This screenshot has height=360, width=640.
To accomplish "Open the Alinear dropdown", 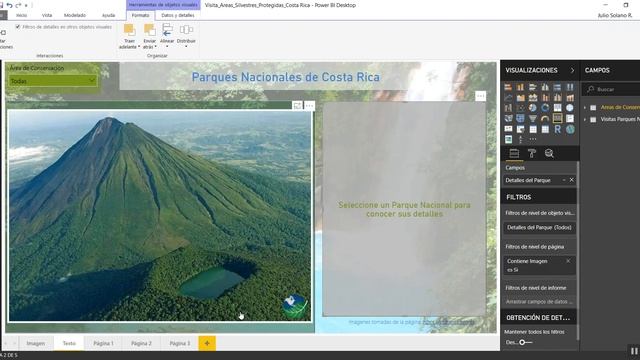I will pos(167,36).
